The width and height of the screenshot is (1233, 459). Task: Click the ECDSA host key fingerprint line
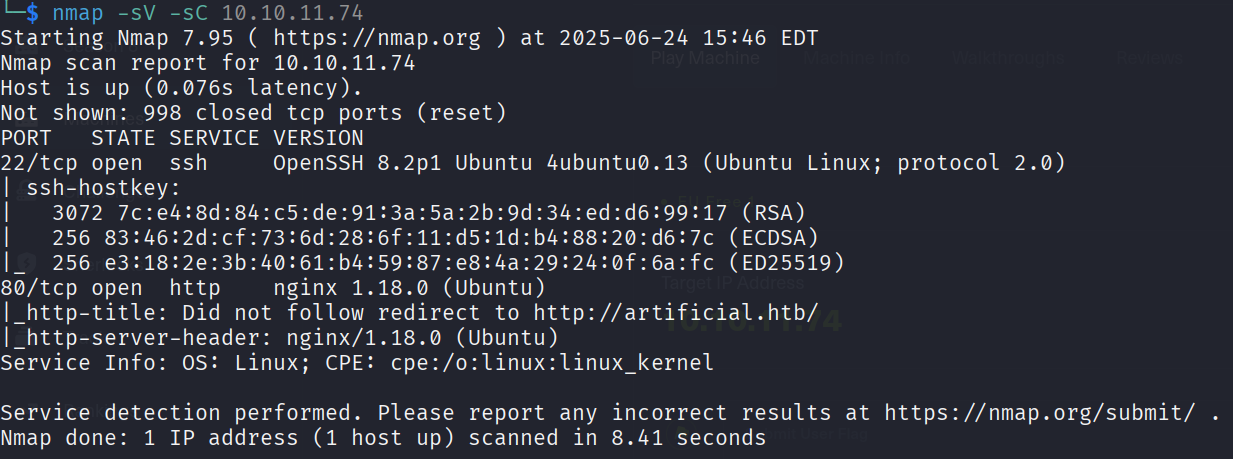click(435, 237)
